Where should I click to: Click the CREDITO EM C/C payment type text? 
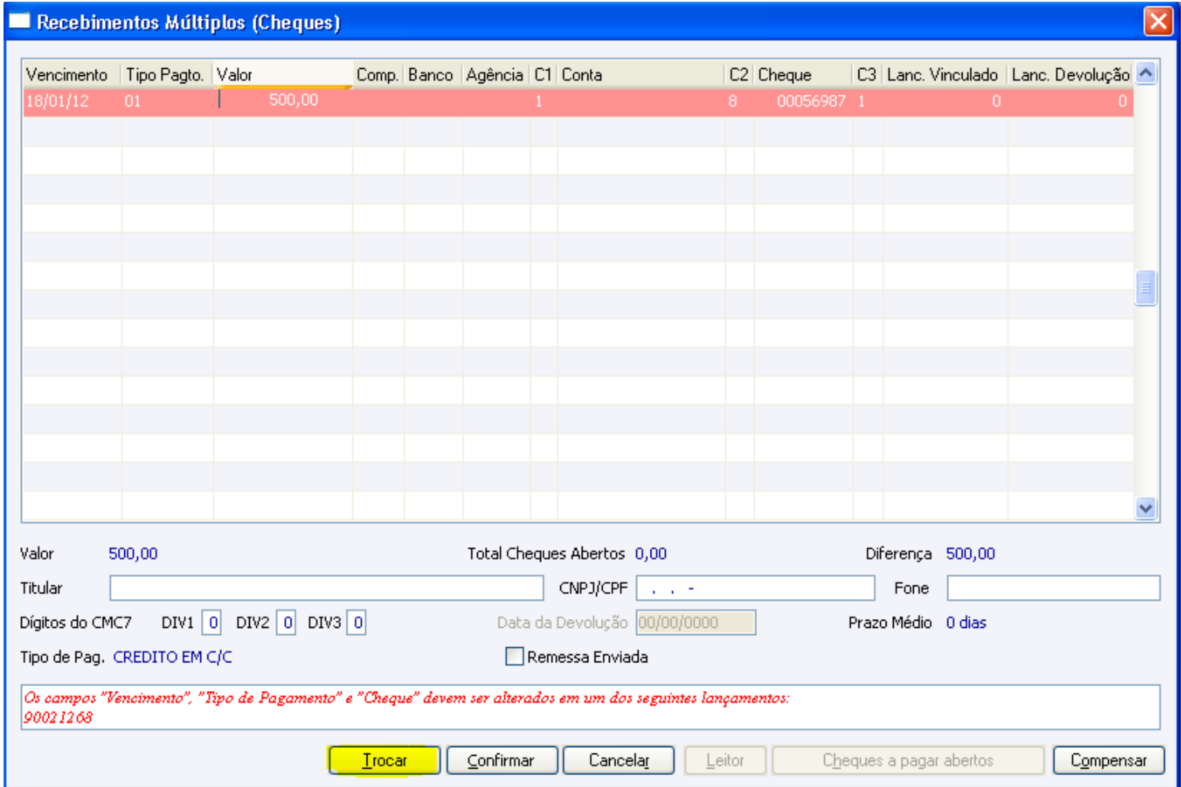[172, 657]
